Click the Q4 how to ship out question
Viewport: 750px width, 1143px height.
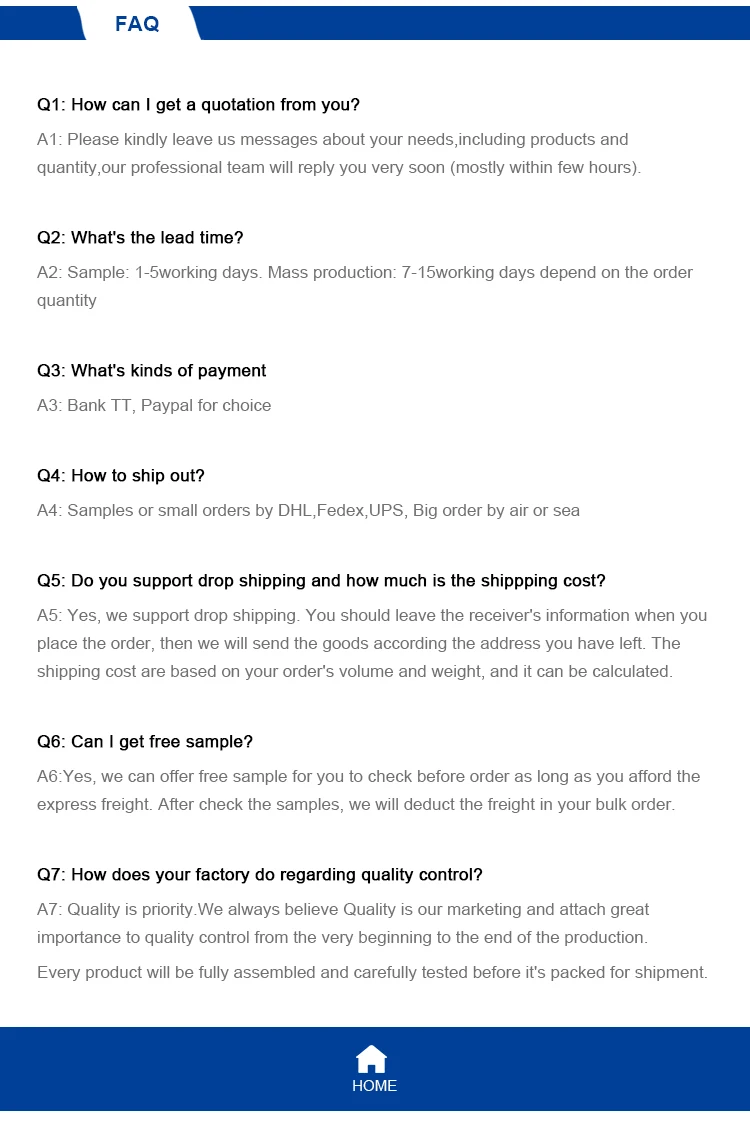point(120,476)
